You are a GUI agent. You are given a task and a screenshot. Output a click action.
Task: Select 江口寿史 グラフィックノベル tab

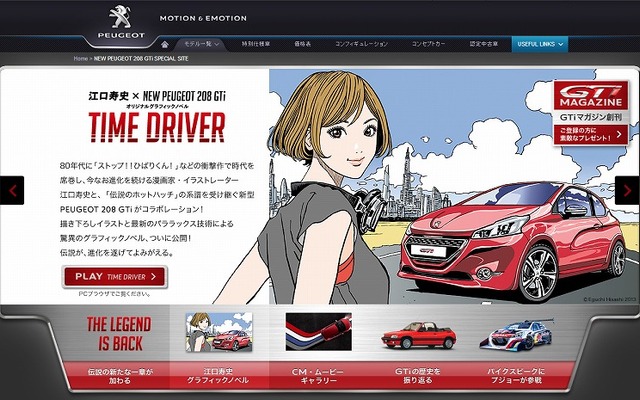coord(218,376)
